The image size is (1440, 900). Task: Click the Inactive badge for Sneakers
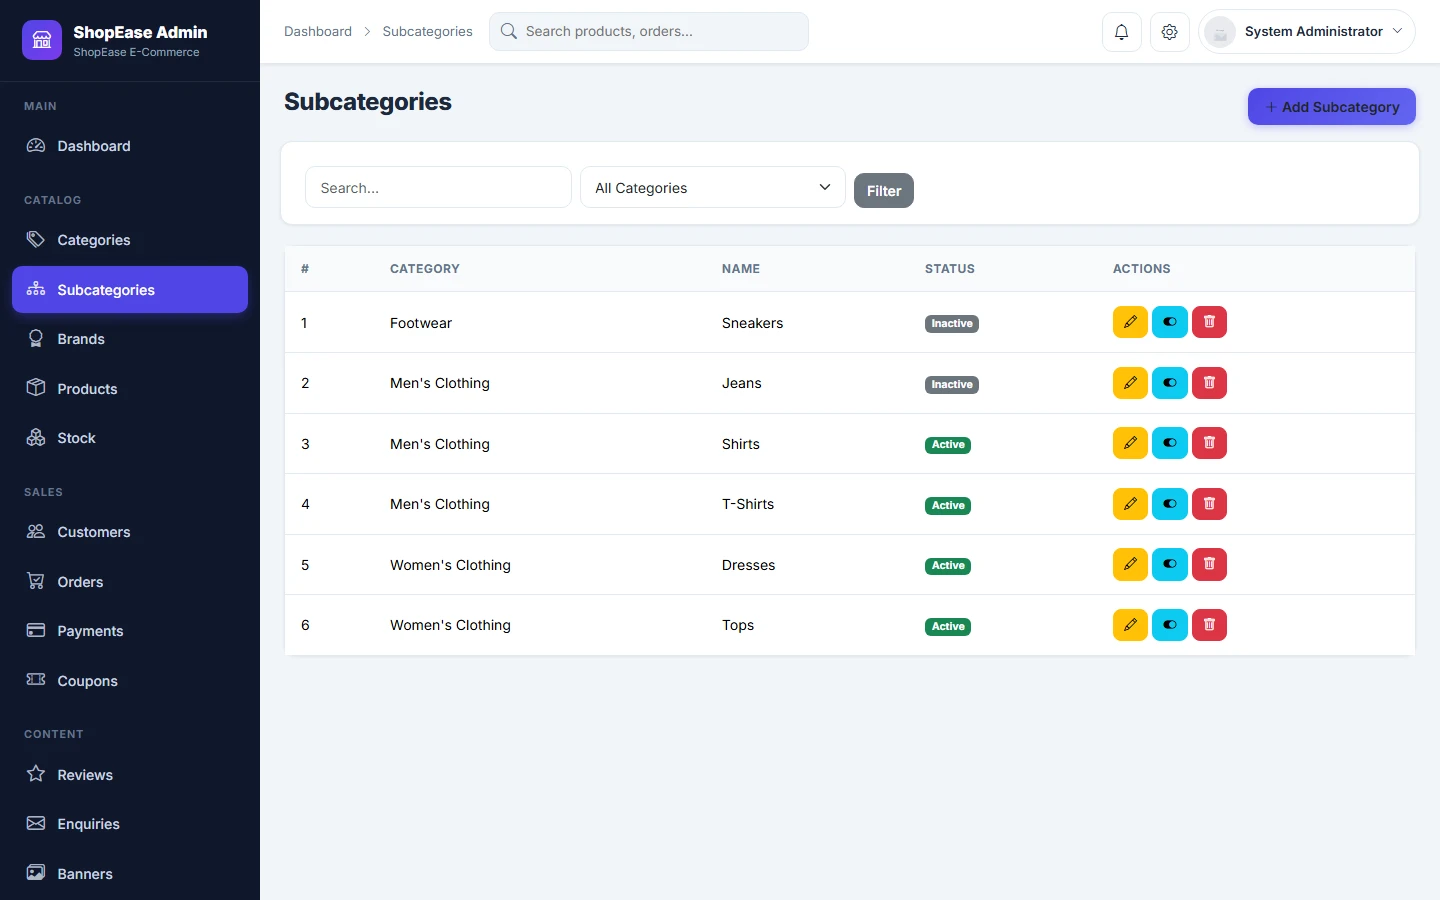coord(952,324)
